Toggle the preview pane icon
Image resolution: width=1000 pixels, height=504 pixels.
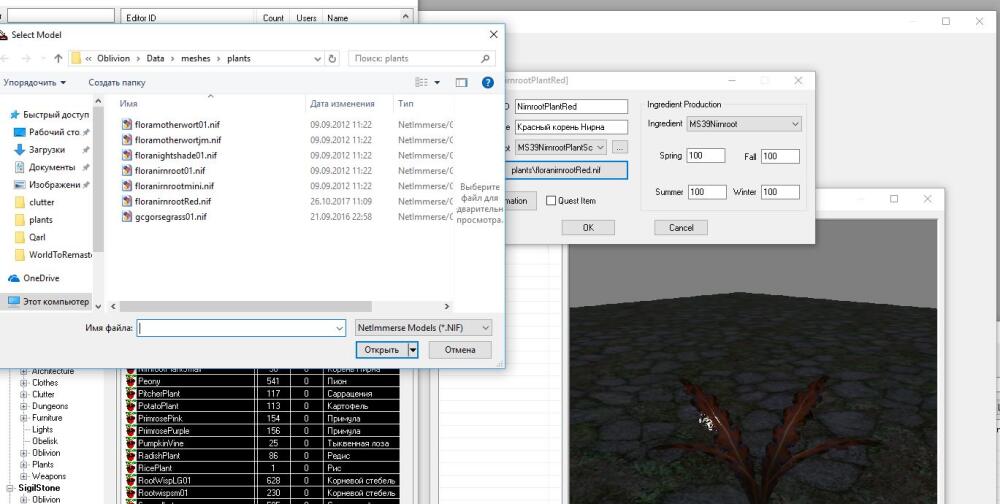coord(462,82)
